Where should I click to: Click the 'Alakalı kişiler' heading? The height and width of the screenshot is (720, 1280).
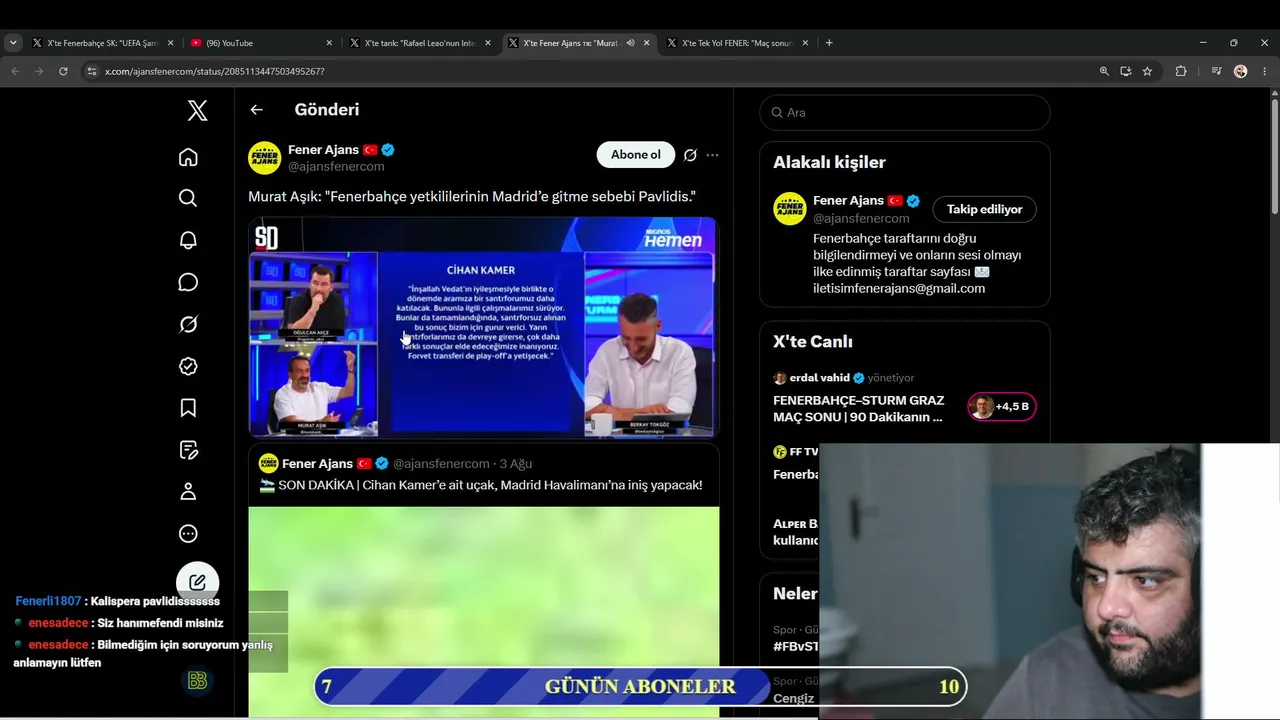(x=829, y=162)
